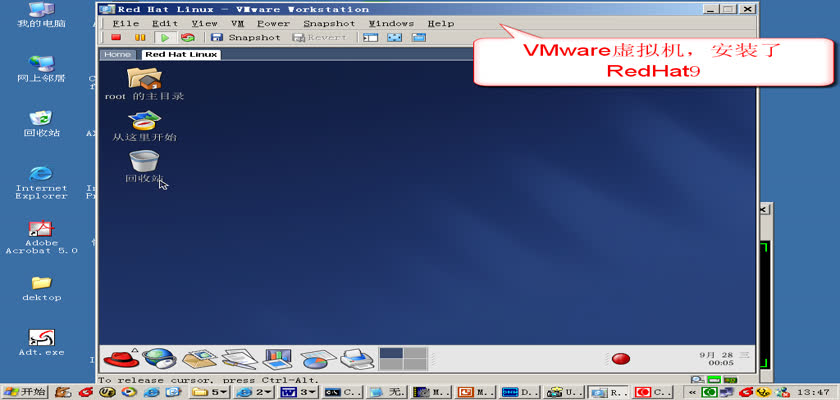Toggle full screen view toolbar icon
The width and height of the screenshot is (840, 400).
click(394, 38)
